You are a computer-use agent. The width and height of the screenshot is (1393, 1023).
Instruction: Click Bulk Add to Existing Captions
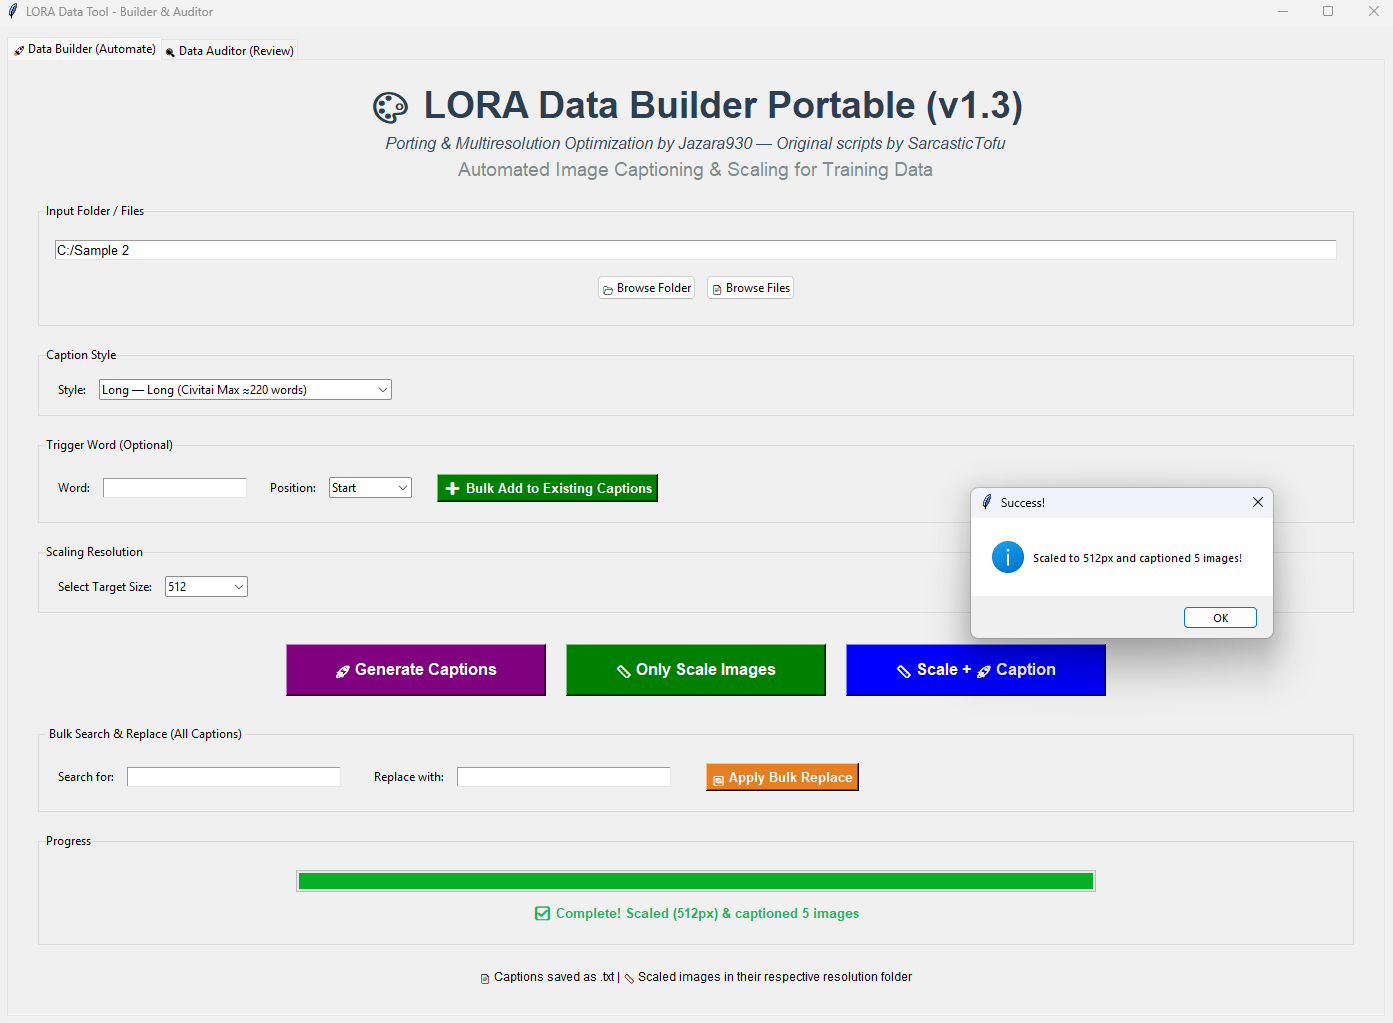coord(547,488)
